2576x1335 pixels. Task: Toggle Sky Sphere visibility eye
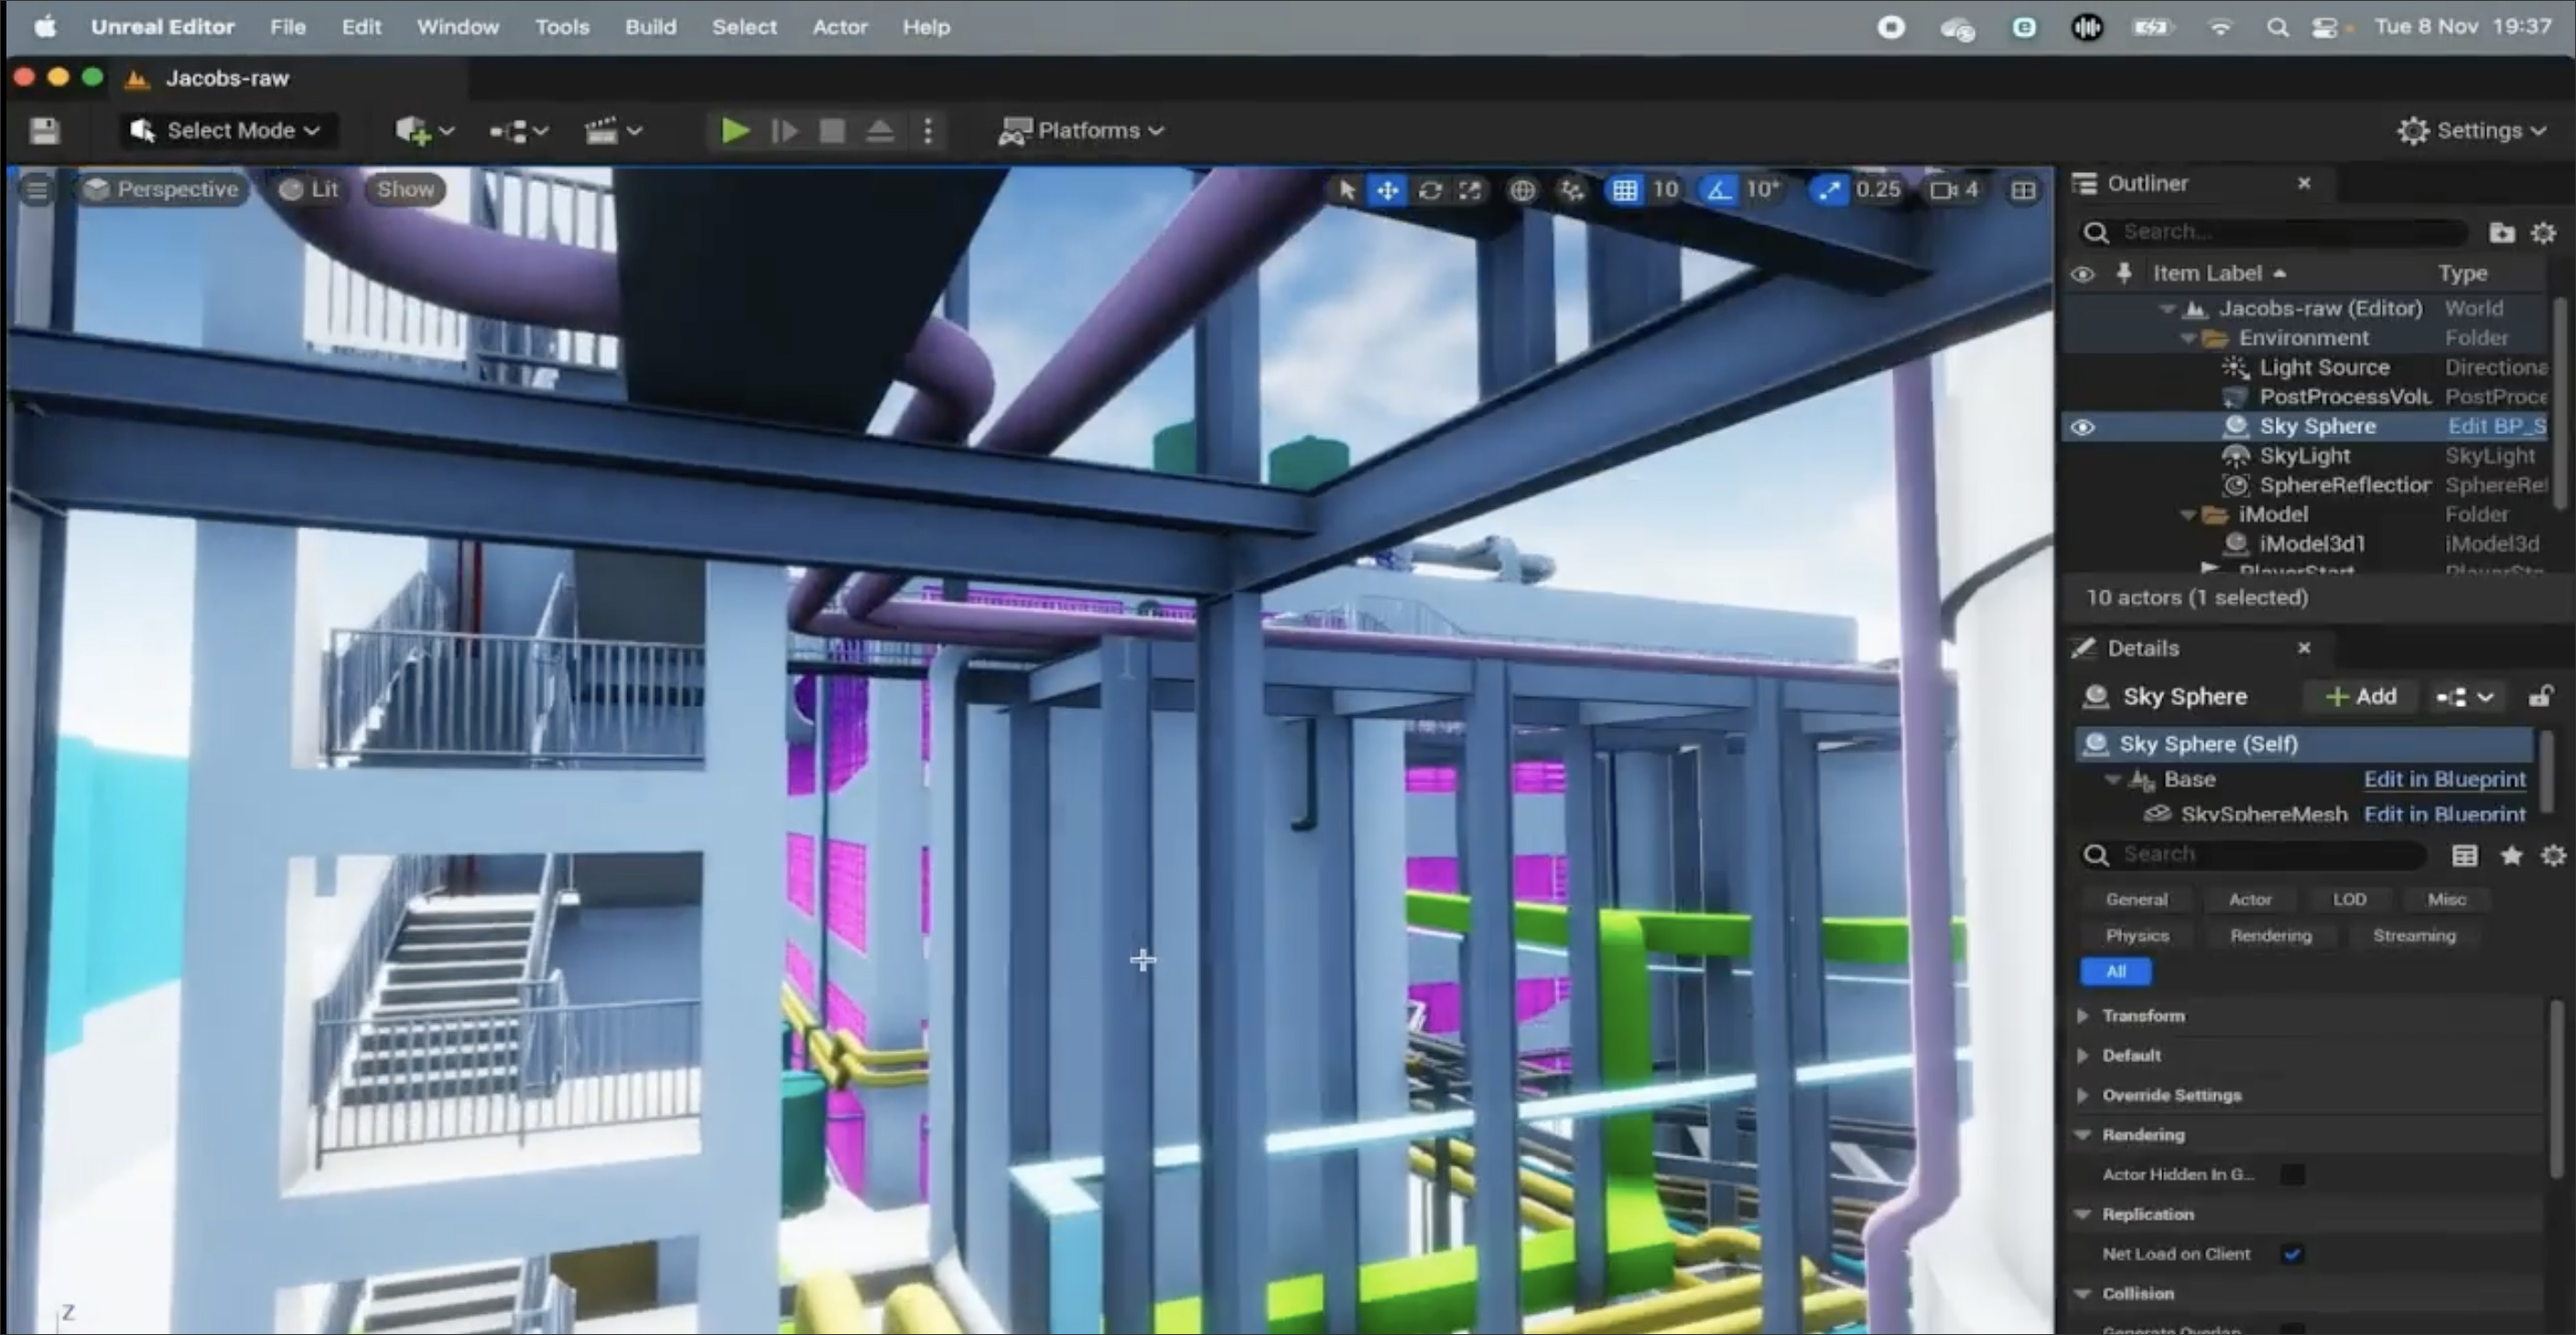click(2083, 427)
